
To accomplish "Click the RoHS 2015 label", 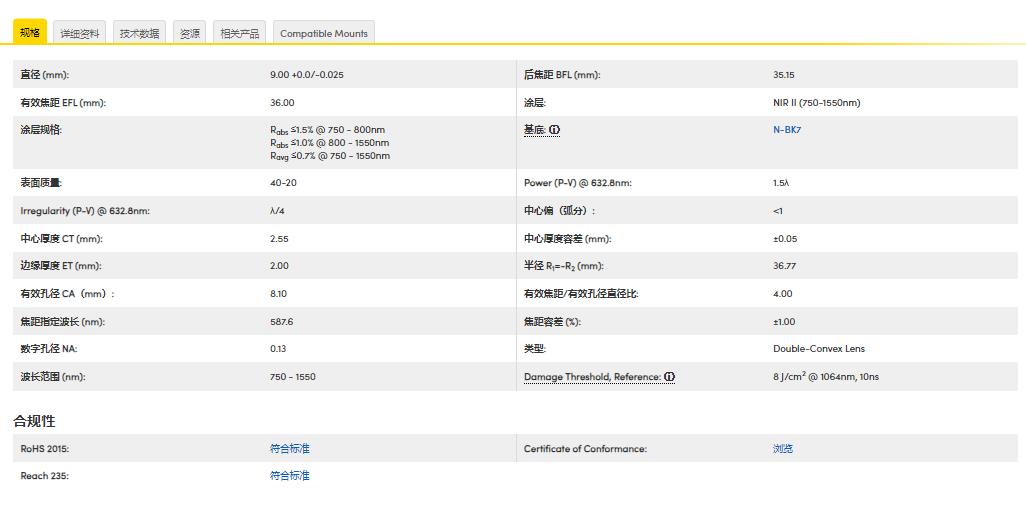I will [44, 449].
